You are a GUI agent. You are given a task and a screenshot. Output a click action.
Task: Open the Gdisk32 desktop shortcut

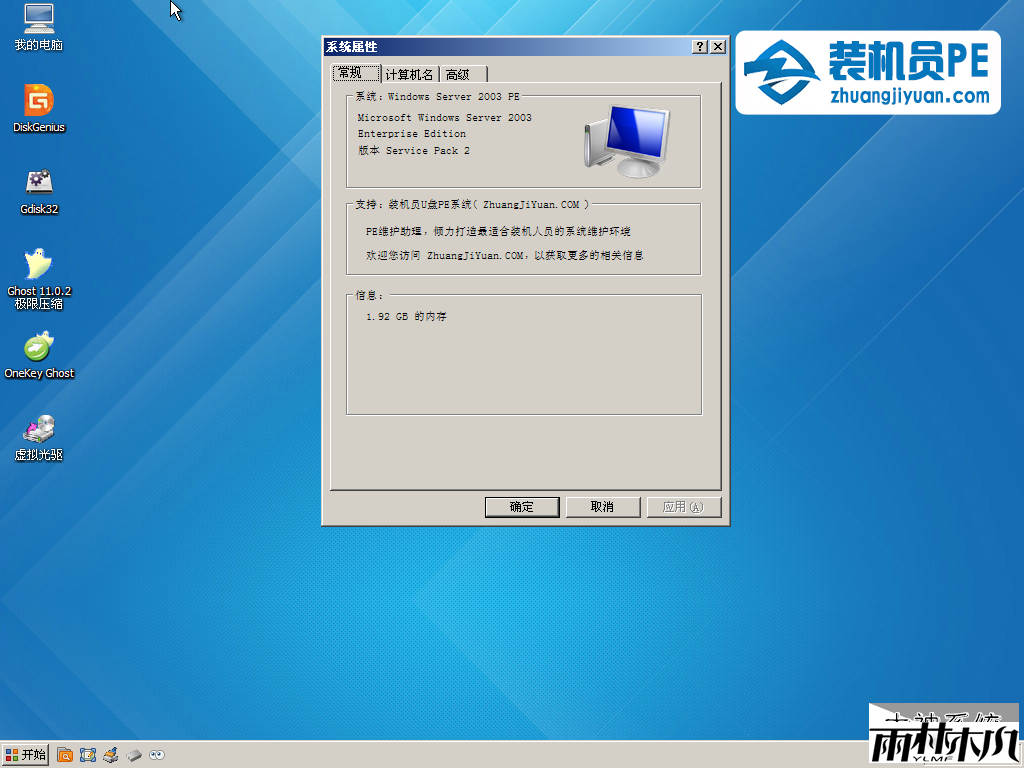pos(38,183)
